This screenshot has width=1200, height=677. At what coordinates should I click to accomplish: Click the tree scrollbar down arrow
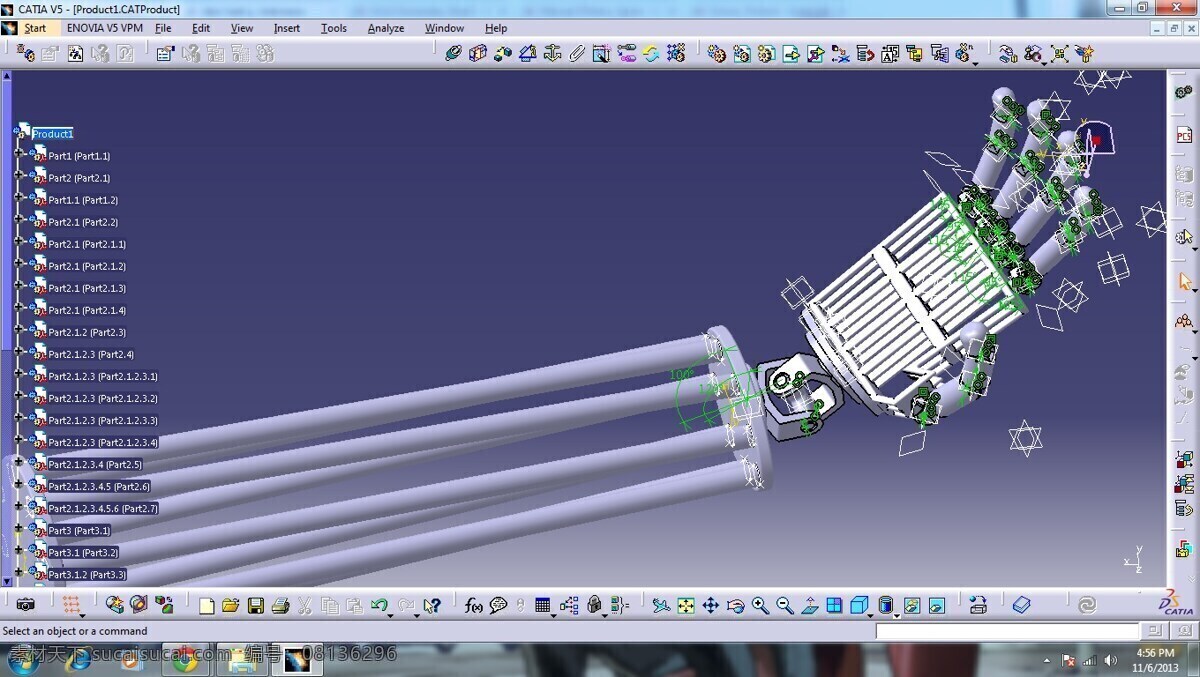tap(7, 580)
